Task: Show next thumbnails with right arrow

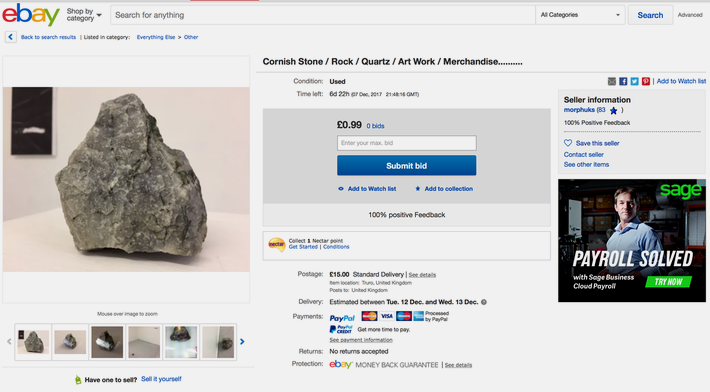Action: coord(242,342)
